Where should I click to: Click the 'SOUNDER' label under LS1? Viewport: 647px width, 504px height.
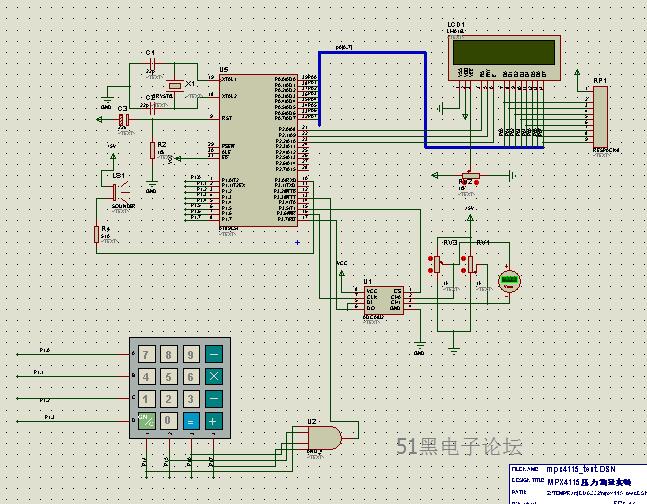[x=123, y=206]
